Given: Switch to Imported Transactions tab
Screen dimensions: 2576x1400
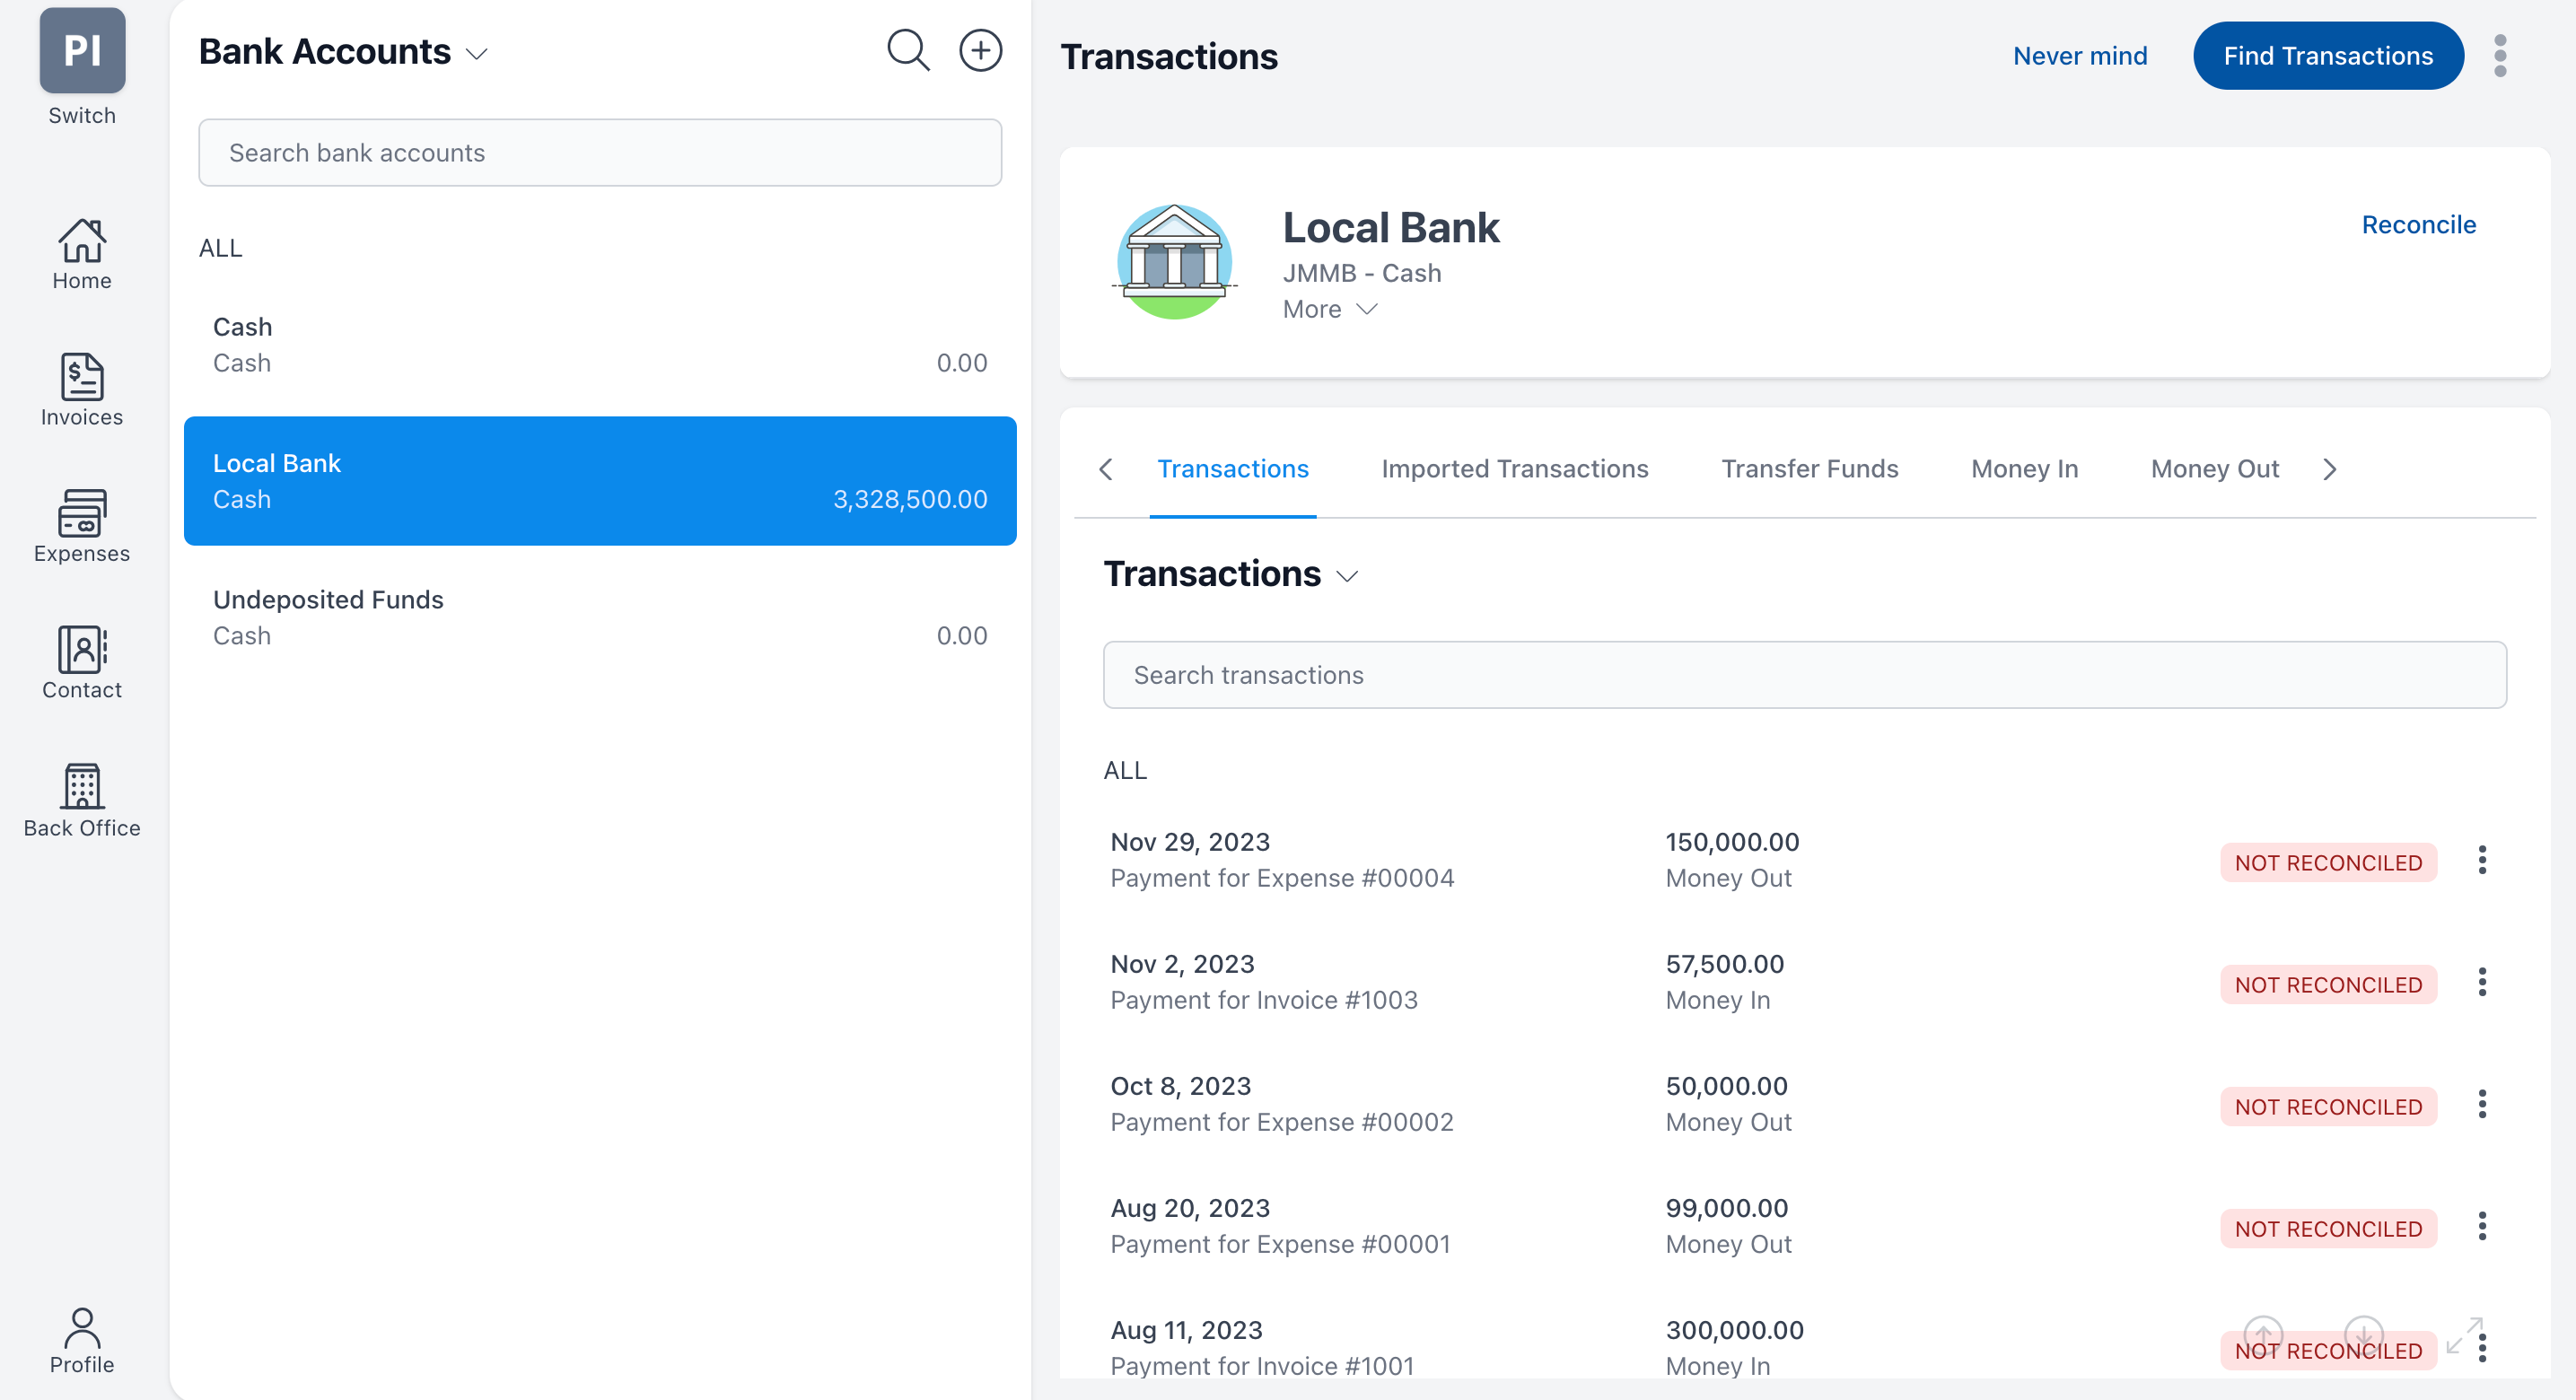Looking at the screenshot, I should coord(1514,469).
